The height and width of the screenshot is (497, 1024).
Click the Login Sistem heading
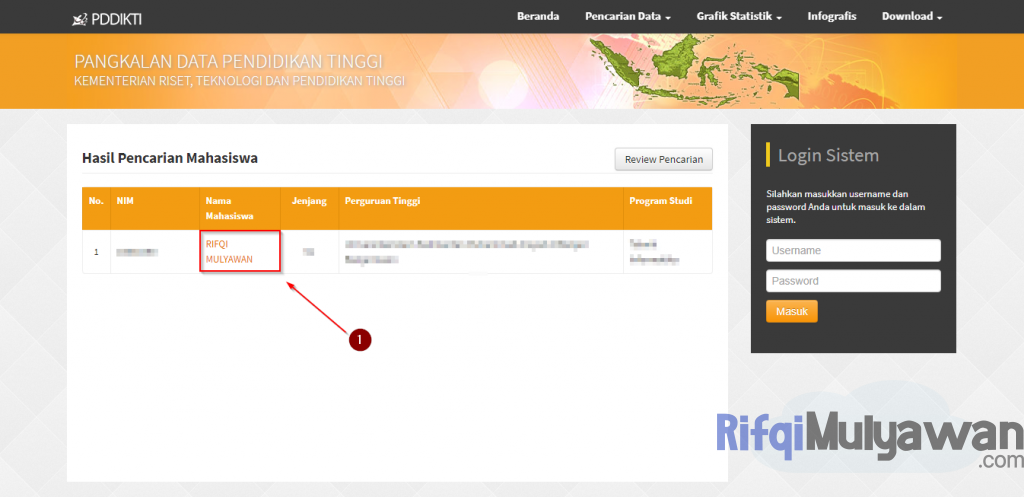(x=828, y=155)
